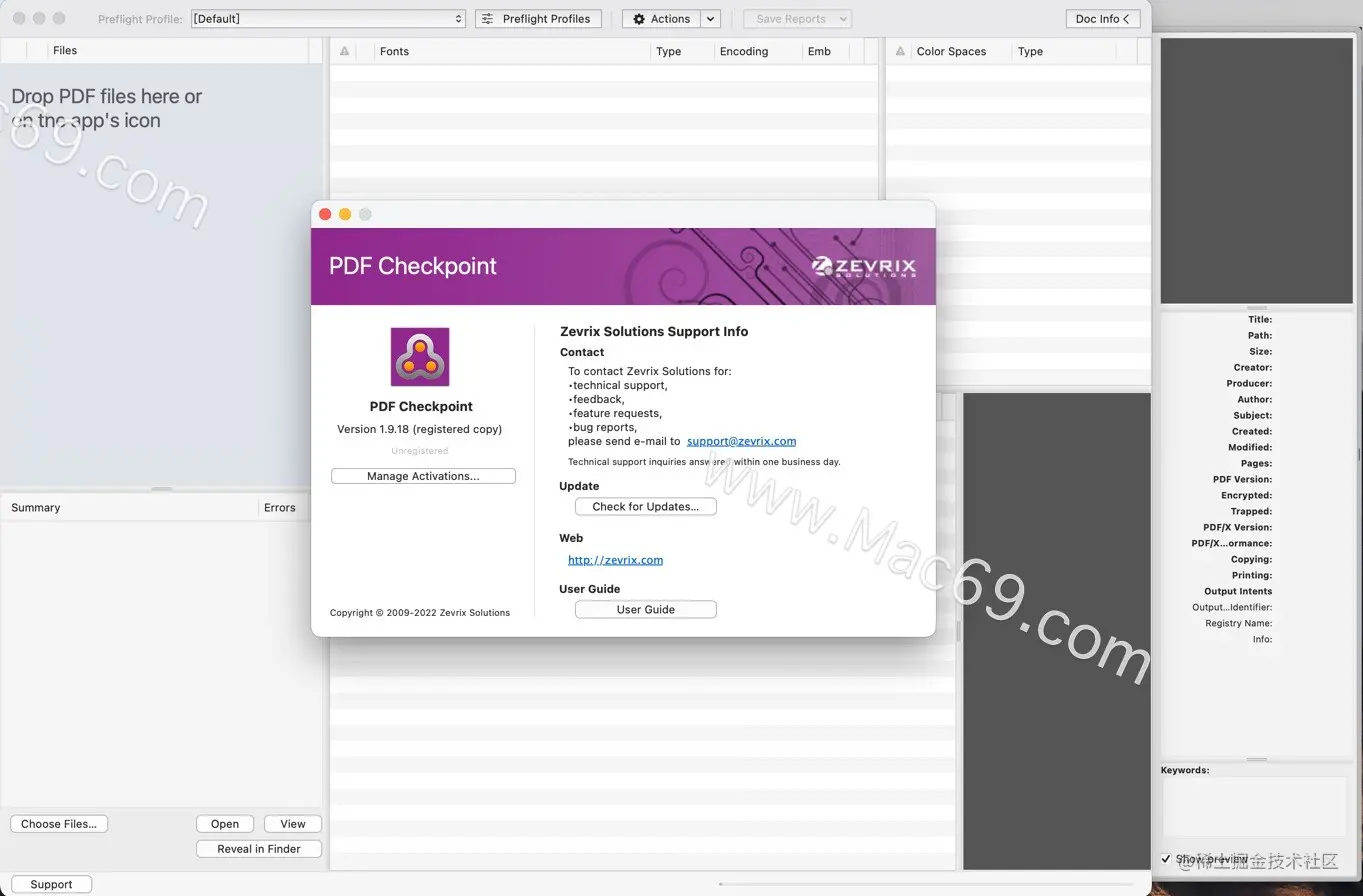
Task: Open the support@zevrix.com email link
Action: tap(741, 441)
